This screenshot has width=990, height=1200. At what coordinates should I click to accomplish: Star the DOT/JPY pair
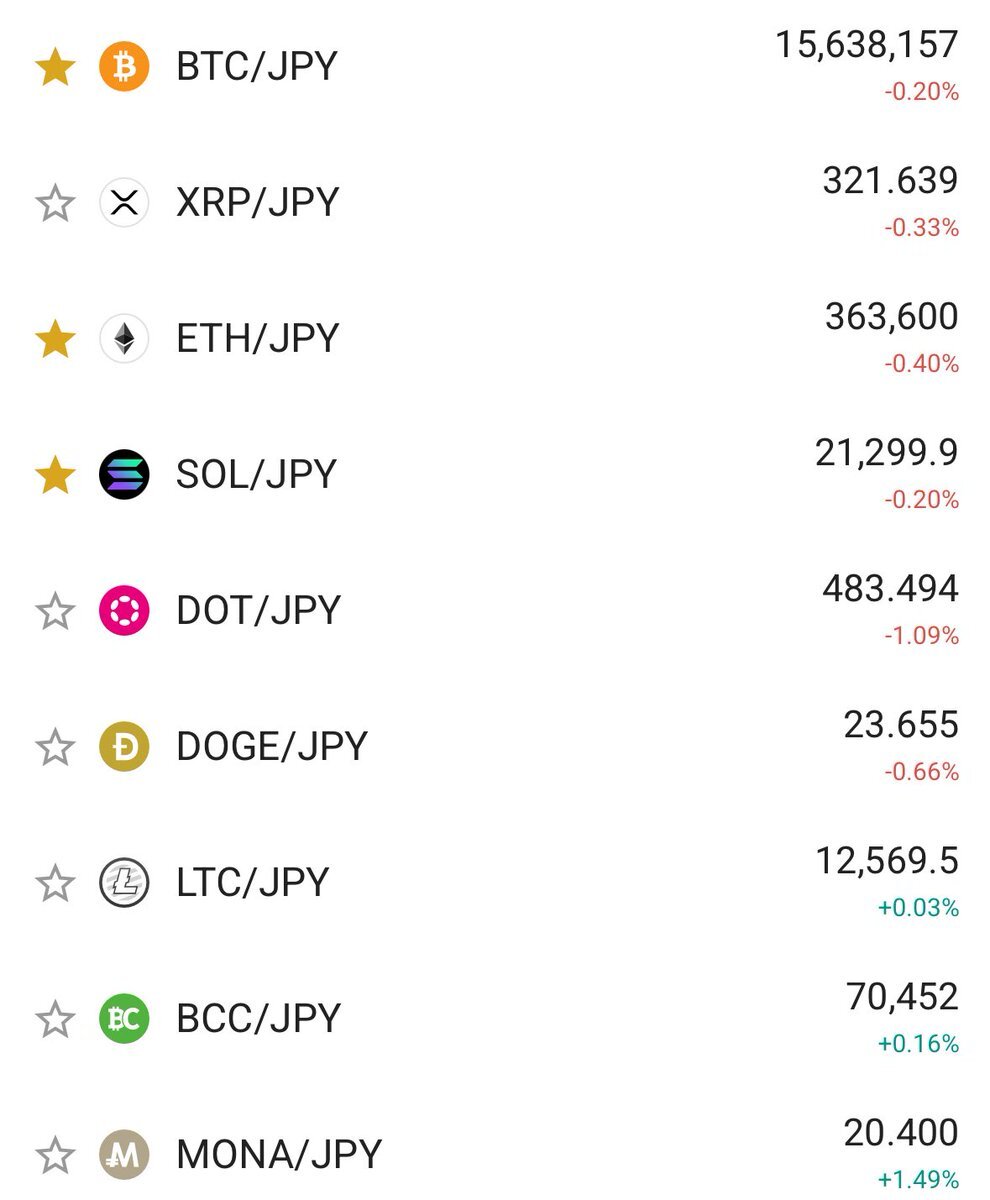55,611
